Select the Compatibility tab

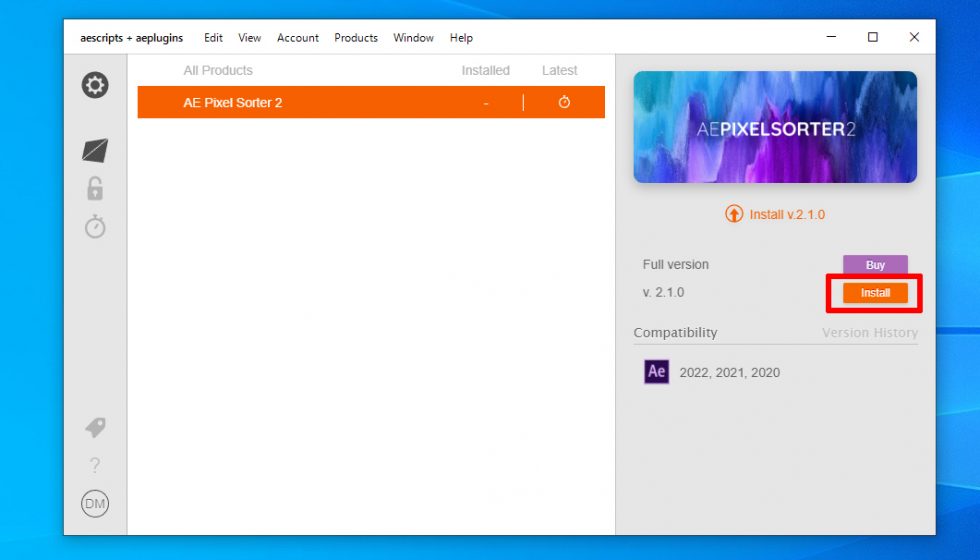[675, 332]
